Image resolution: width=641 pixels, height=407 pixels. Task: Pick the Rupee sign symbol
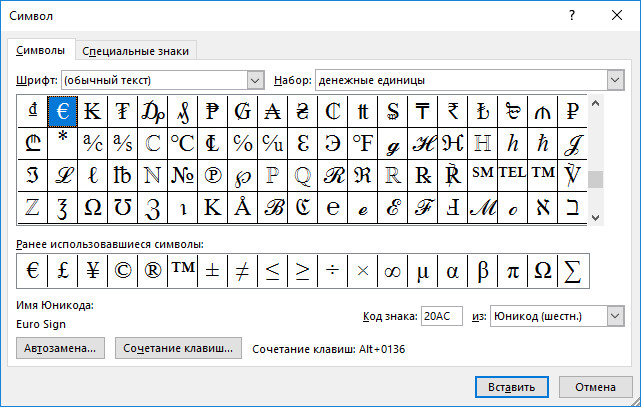pos(453,111)
